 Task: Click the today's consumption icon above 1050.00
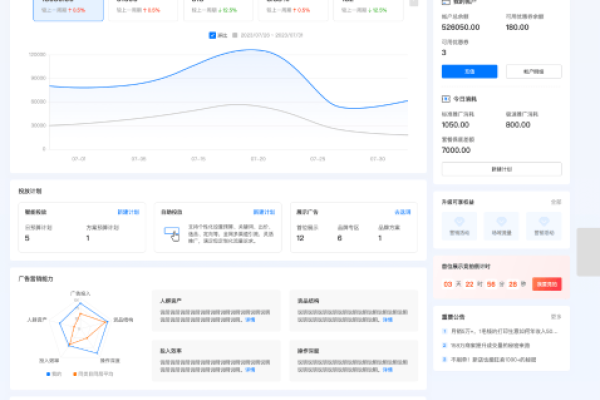coord(446,99)
